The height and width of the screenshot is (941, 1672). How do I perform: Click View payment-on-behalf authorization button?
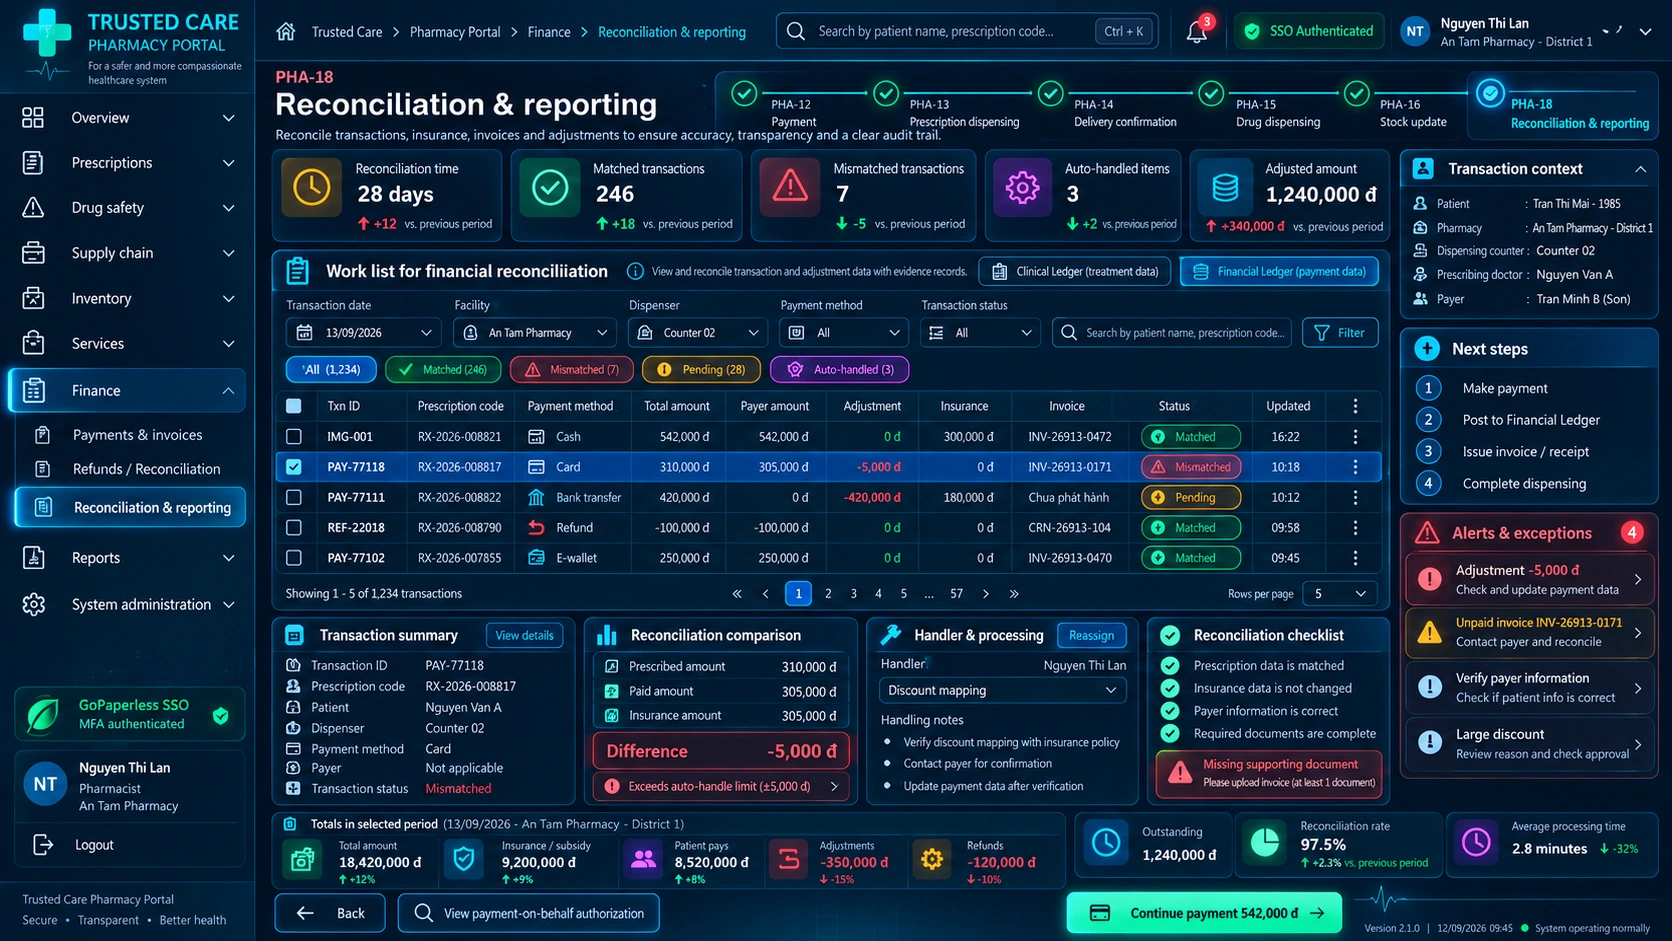click(529, 913)
